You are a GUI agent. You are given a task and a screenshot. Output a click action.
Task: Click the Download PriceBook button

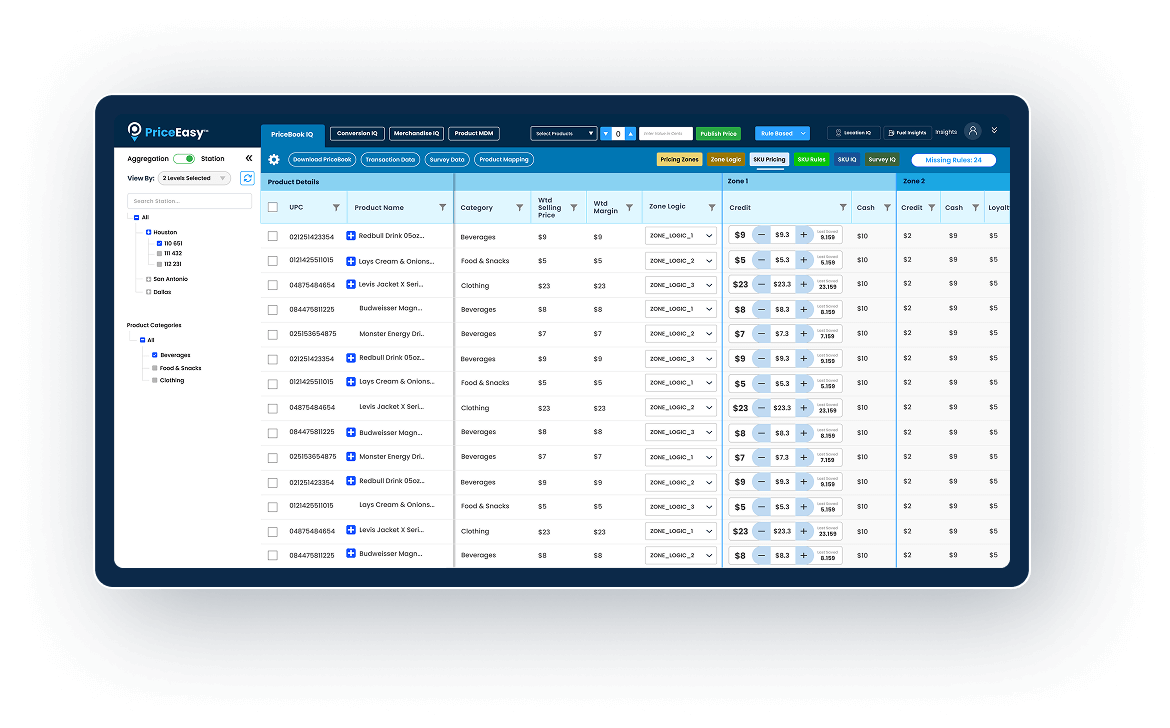[322, 160]
